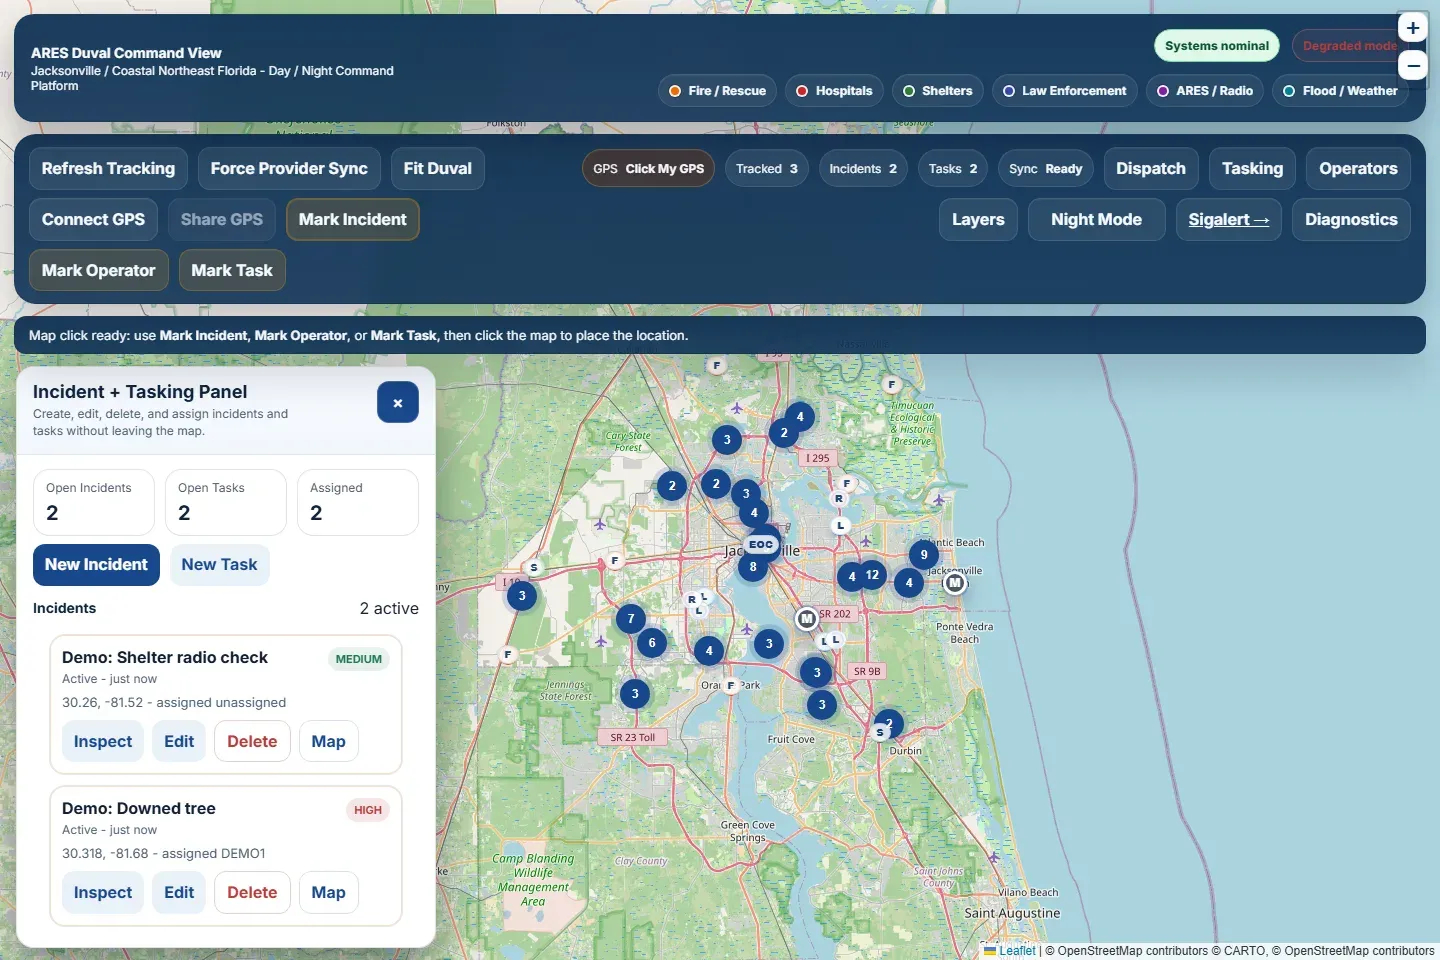Open the Operators panel
This screenshot has height=960, width=1440.
1358,169
